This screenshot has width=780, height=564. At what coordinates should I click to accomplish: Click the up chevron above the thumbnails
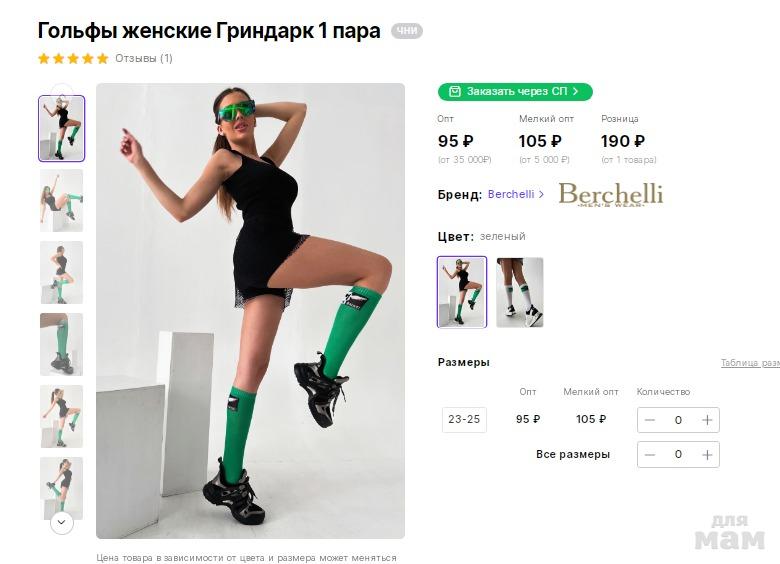62,91
